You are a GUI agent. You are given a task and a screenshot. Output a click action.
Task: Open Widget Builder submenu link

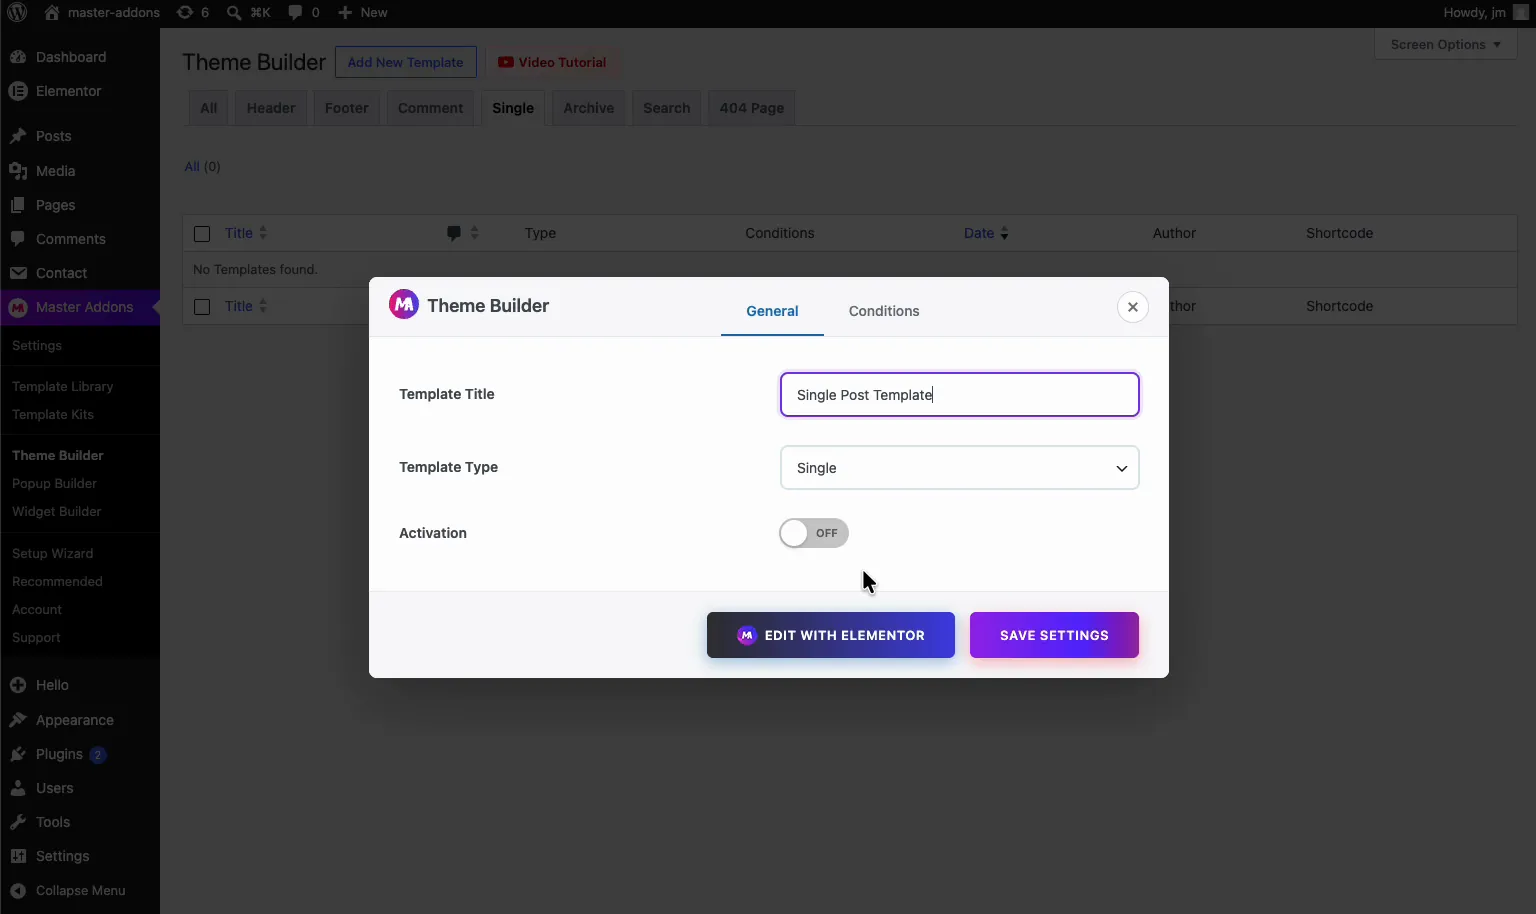[x=56, y=511]
